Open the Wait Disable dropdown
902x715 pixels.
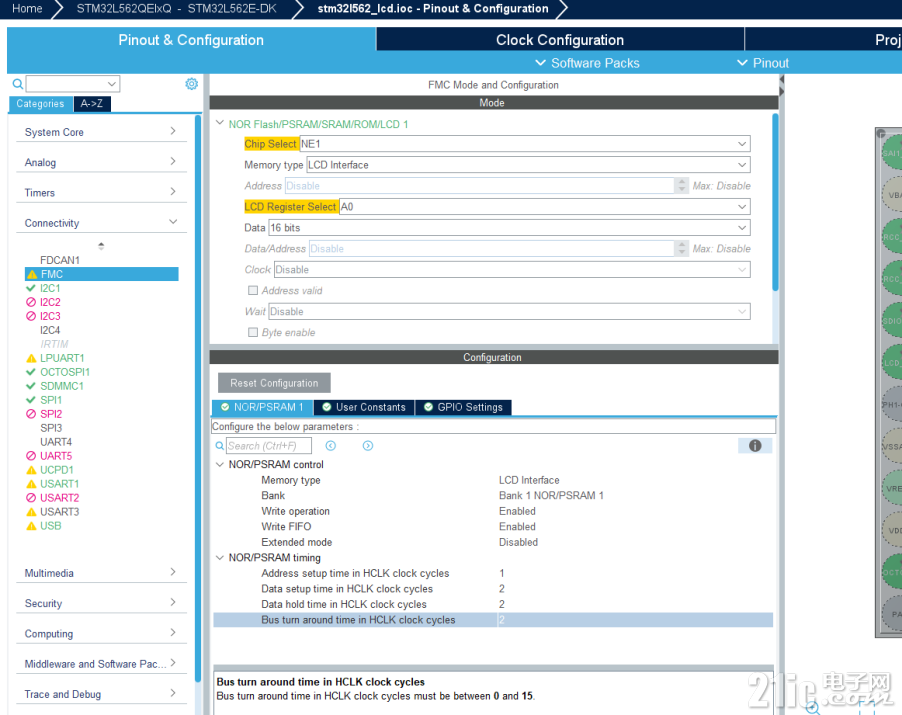[509, 312]
